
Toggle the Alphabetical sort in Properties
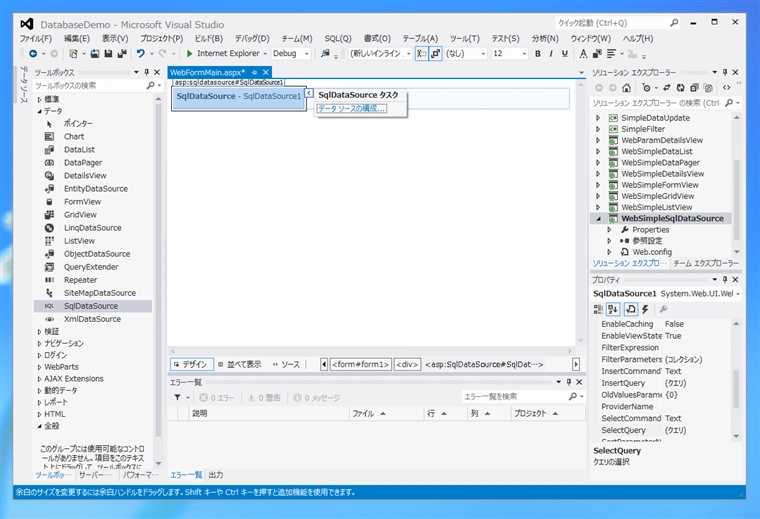pyautogui.click(x=613, y=309)
